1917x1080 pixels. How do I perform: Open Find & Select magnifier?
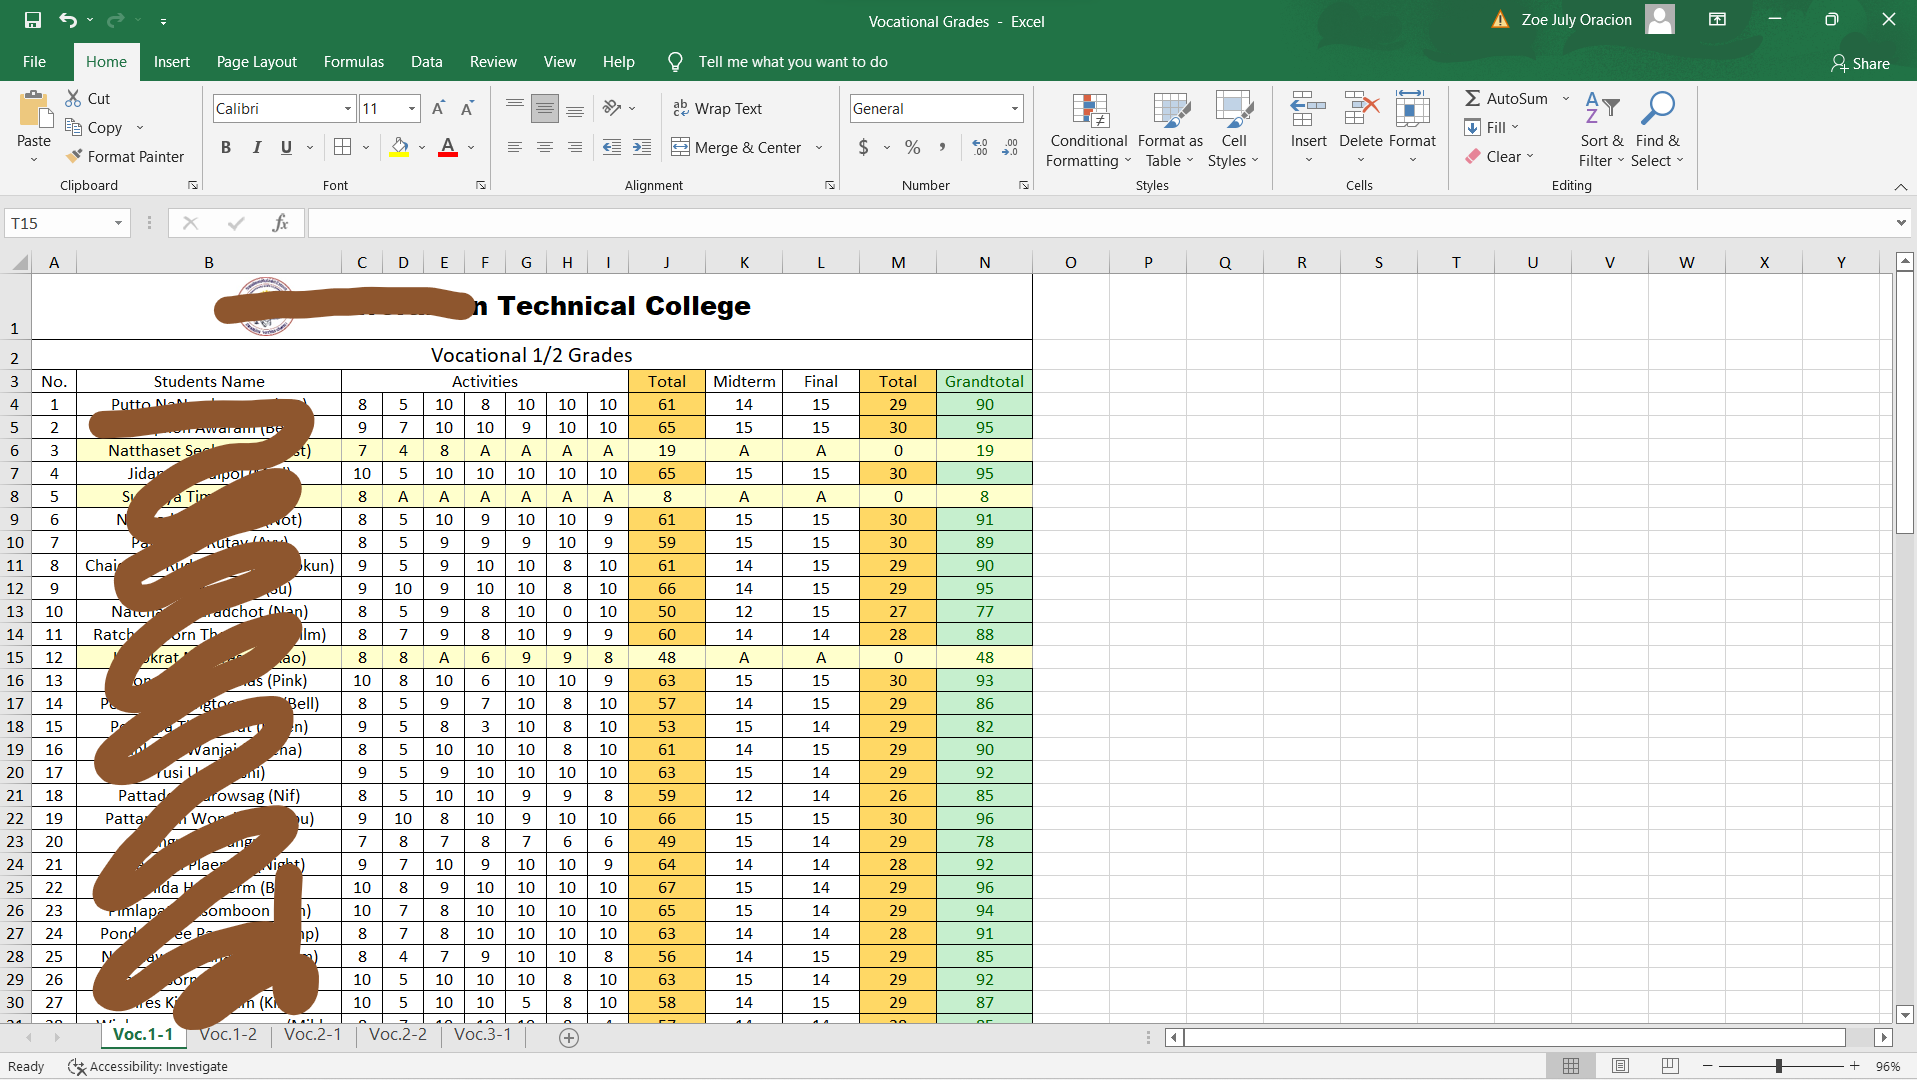click(x=1658, y=131)
